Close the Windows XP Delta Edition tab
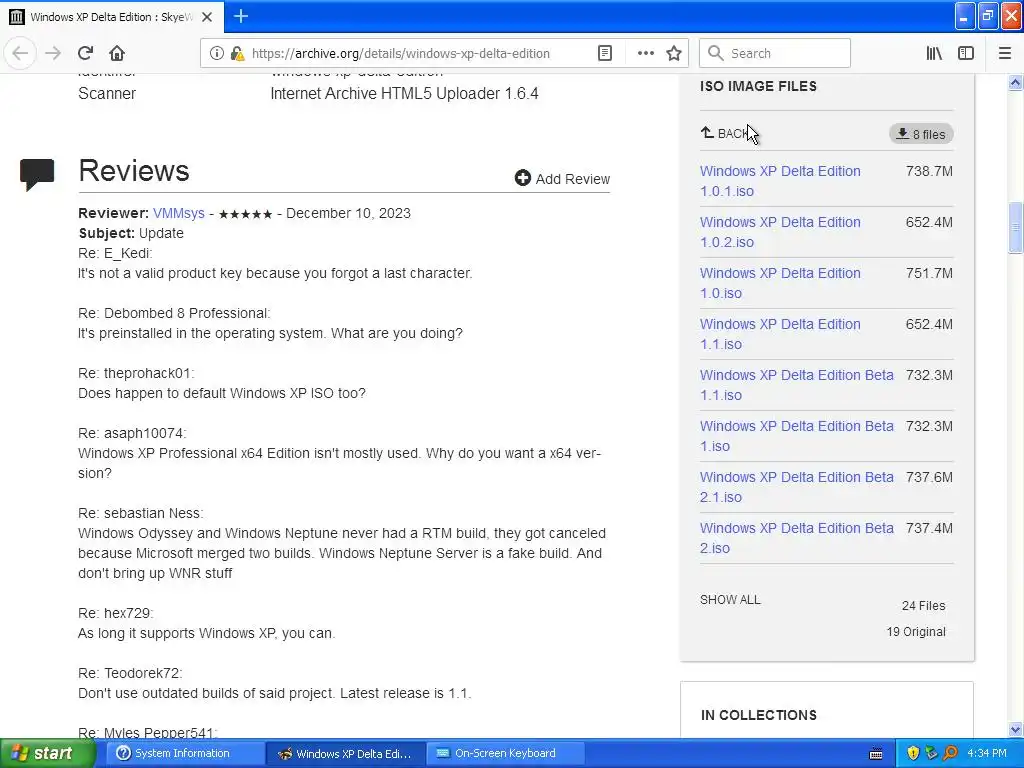The width and height of the screenshot is (1024, 768). (x=207, y=17)
